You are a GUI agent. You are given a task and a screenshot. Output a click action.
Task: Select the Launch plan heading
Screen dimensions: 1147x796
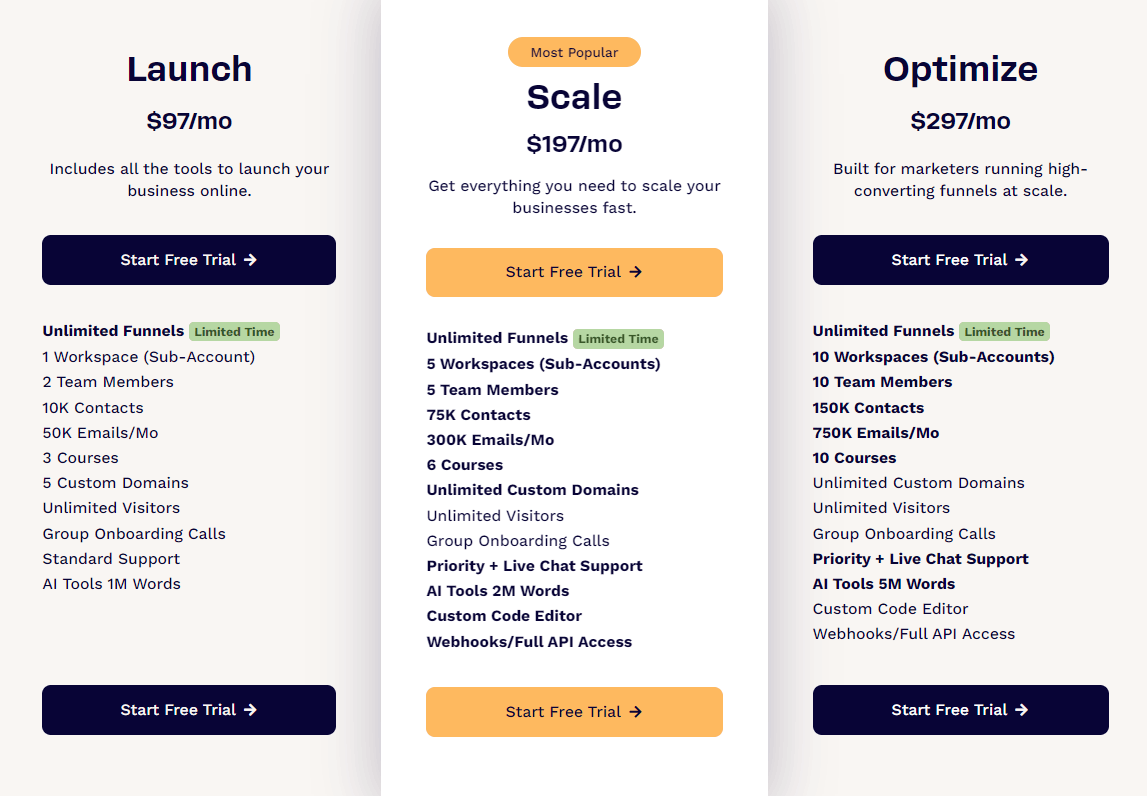click(188, 69)
